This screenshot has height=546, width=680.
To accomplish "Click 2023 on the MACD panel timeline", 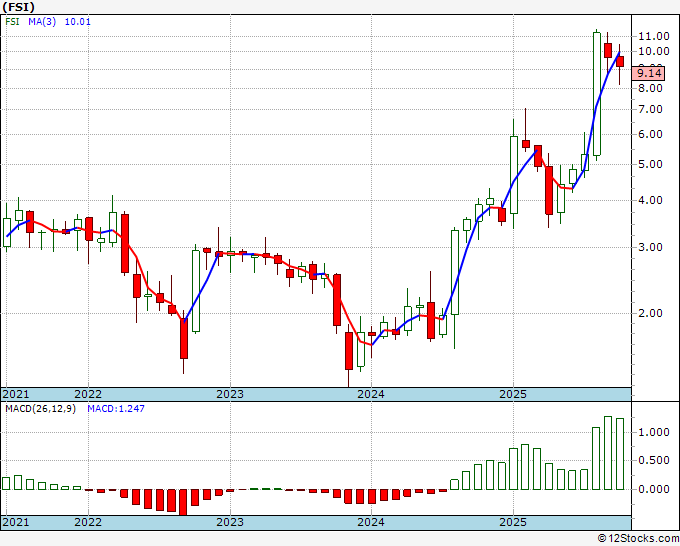I will [x=230, y=522].
